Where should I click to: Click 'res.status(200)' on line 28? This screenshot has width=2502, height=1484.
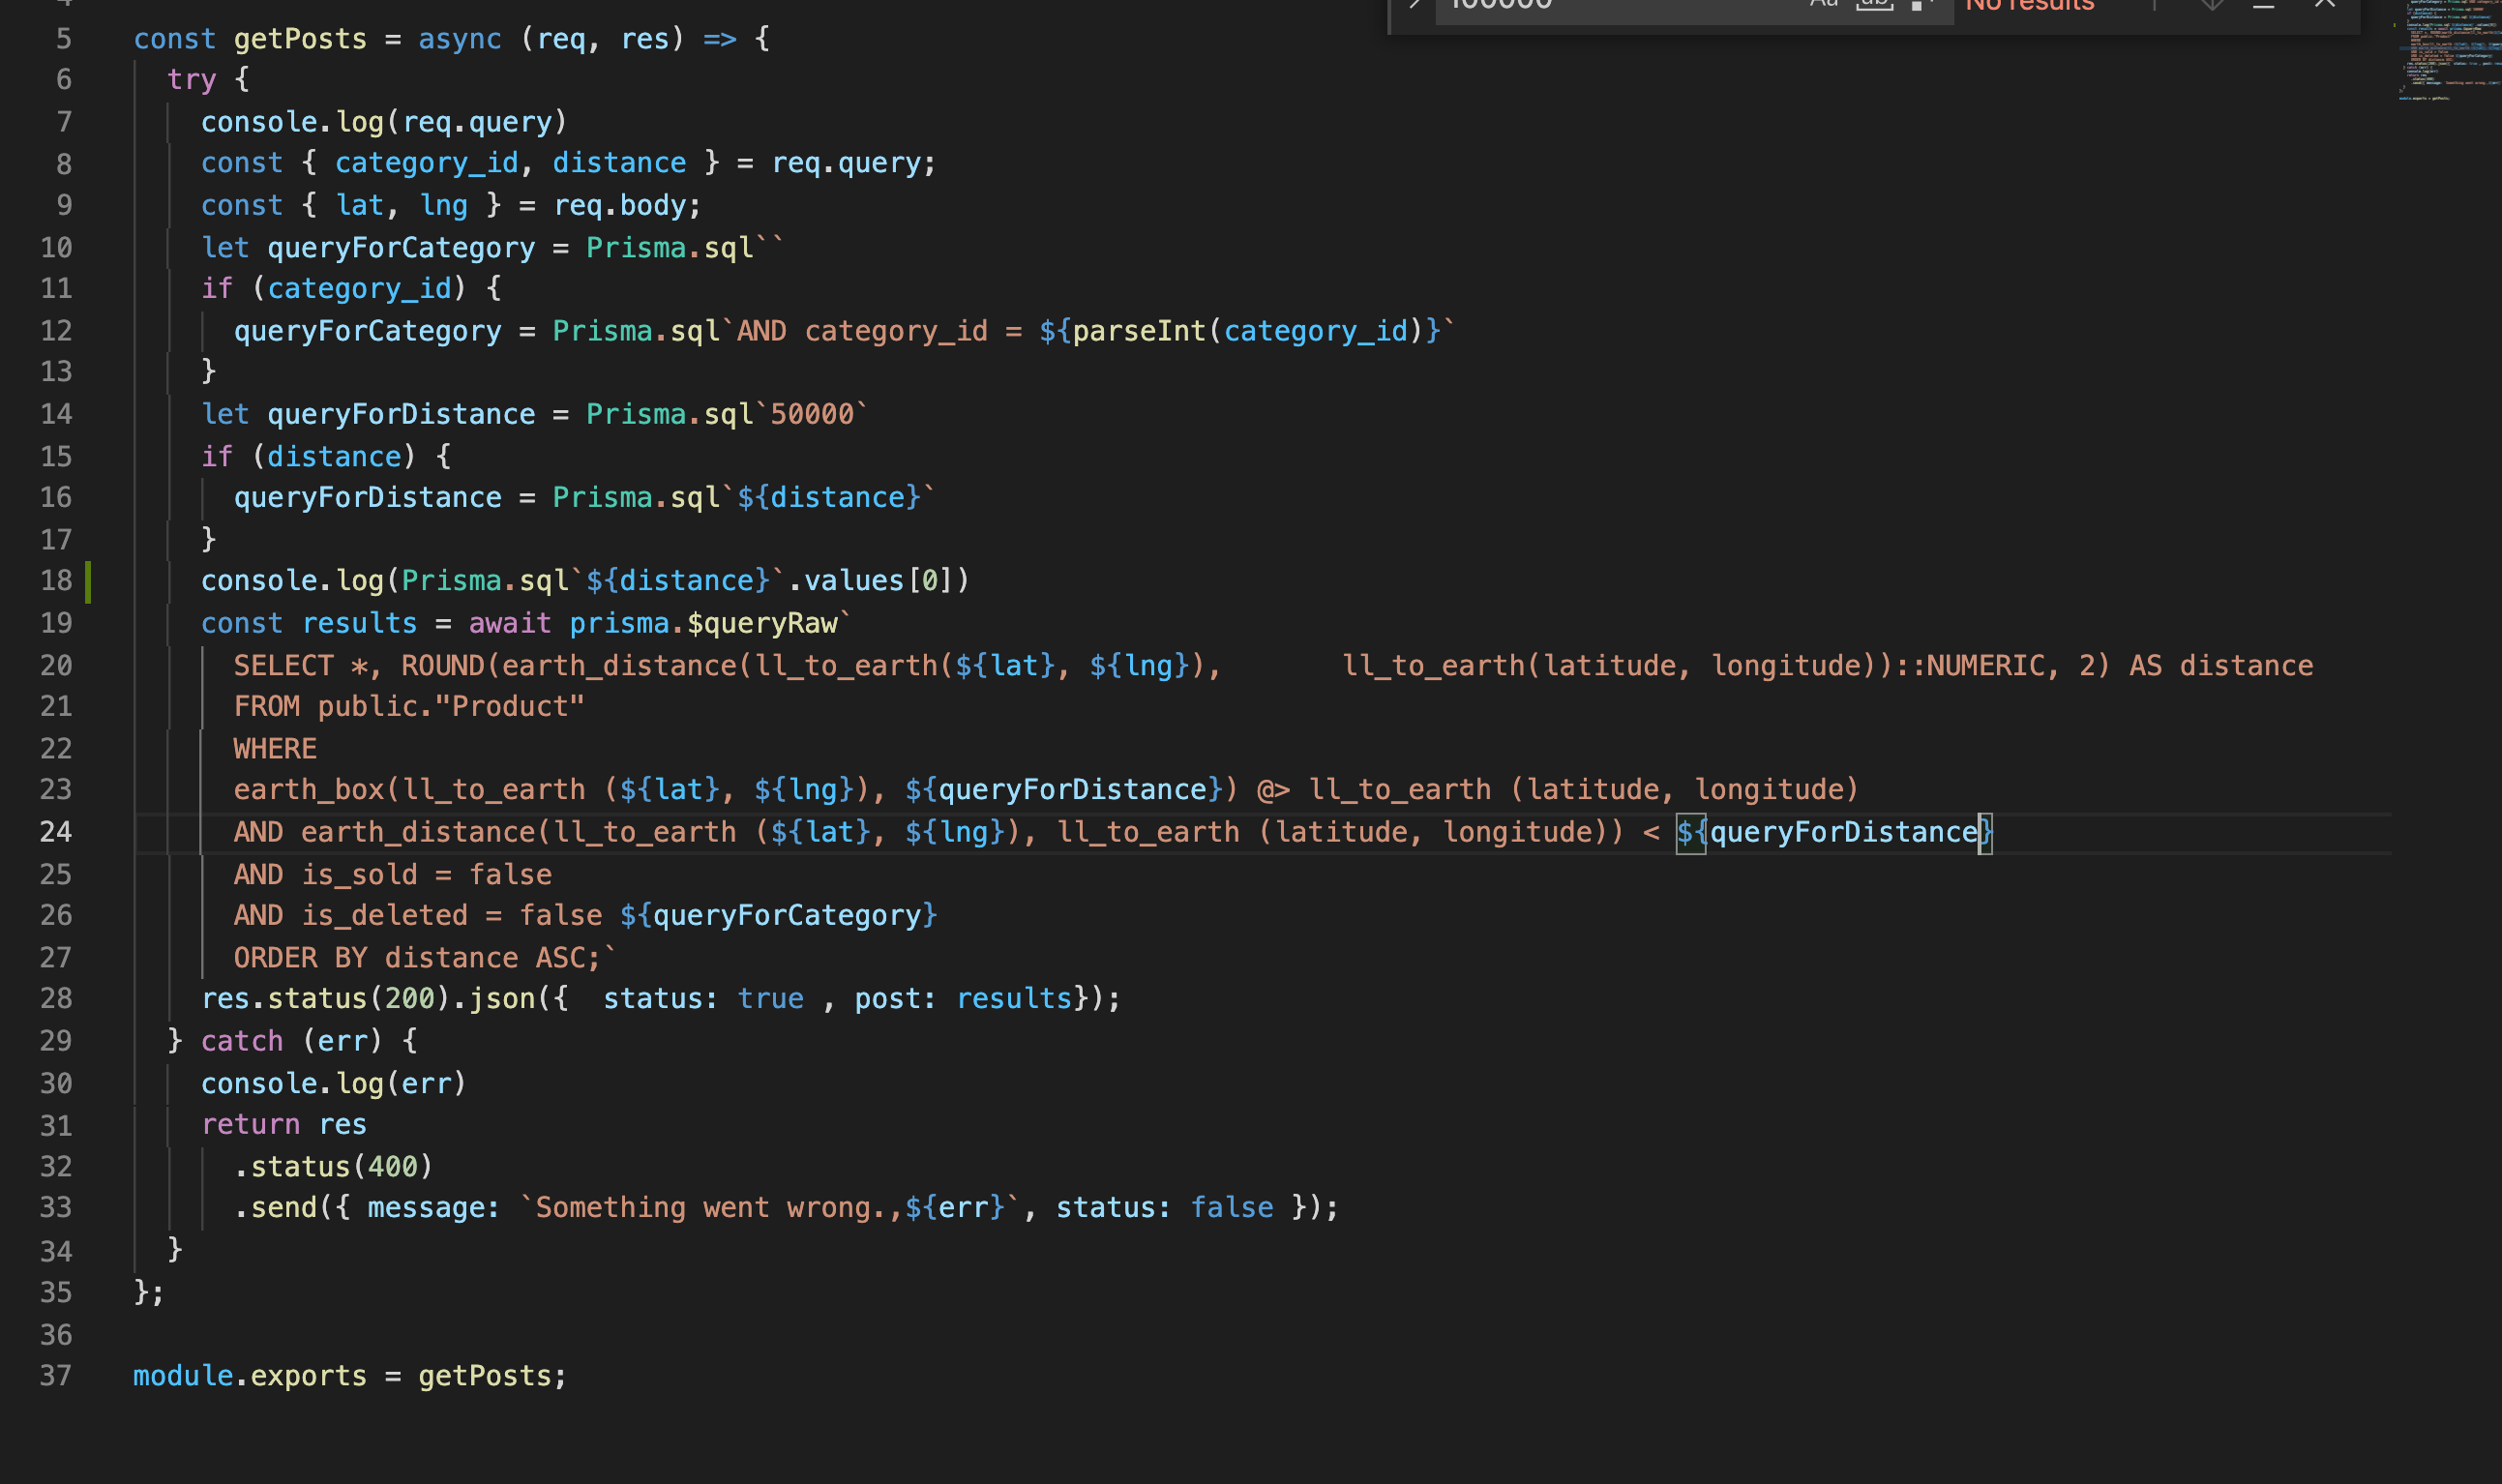click(x=326, y=999)
